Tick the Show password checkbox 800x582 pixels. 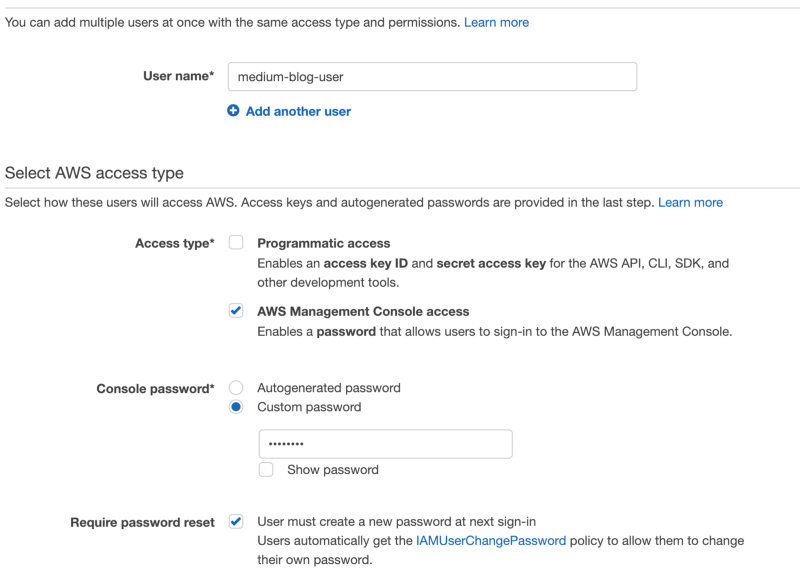tap(266, 469)
